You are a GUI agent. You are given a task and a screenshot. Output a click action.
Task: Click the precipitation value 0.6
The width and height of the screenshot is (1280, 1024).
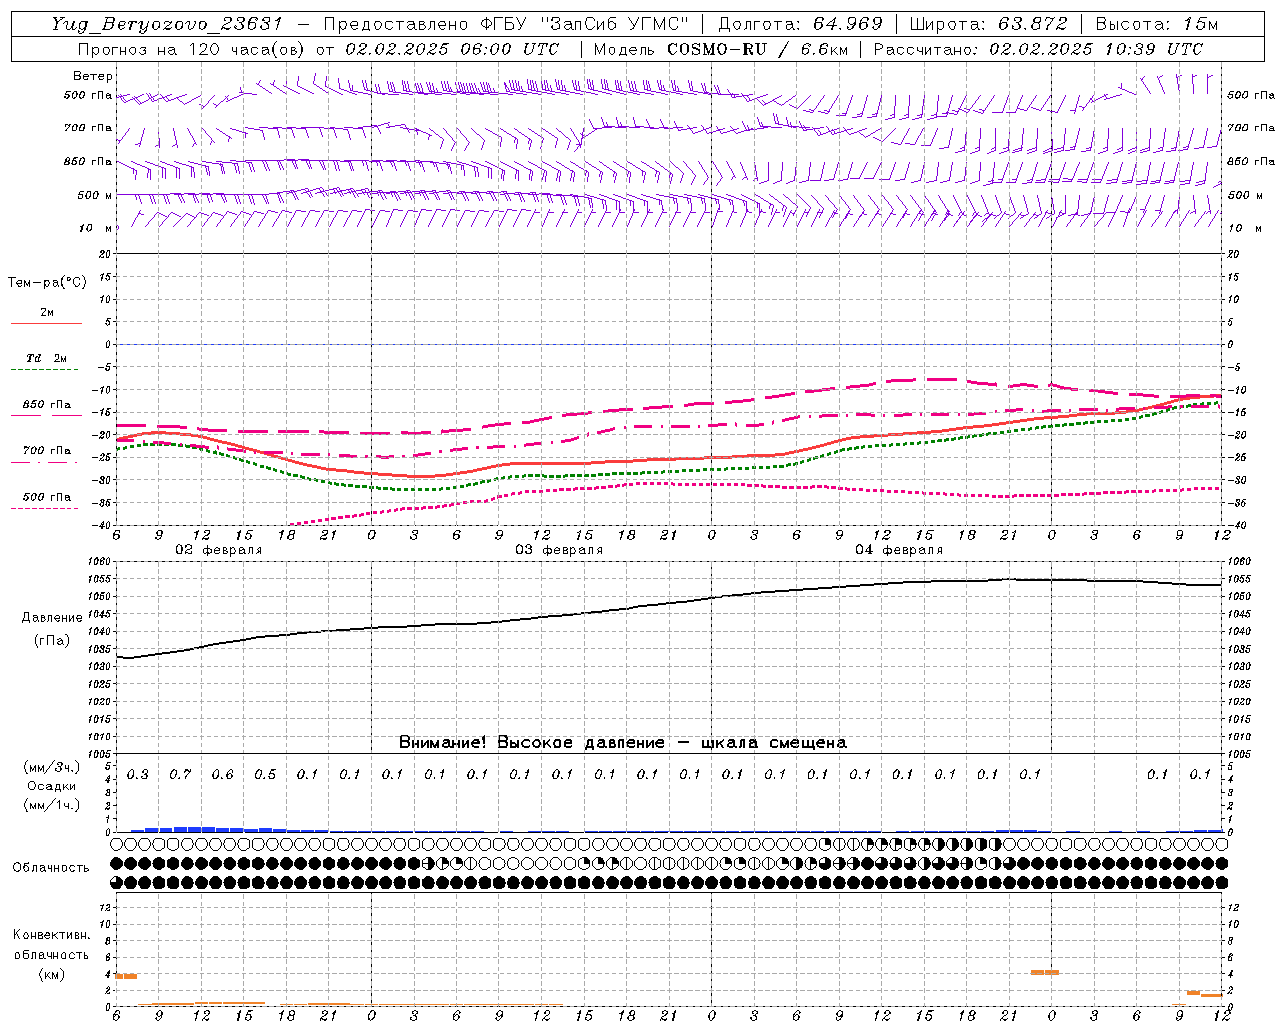223,775
